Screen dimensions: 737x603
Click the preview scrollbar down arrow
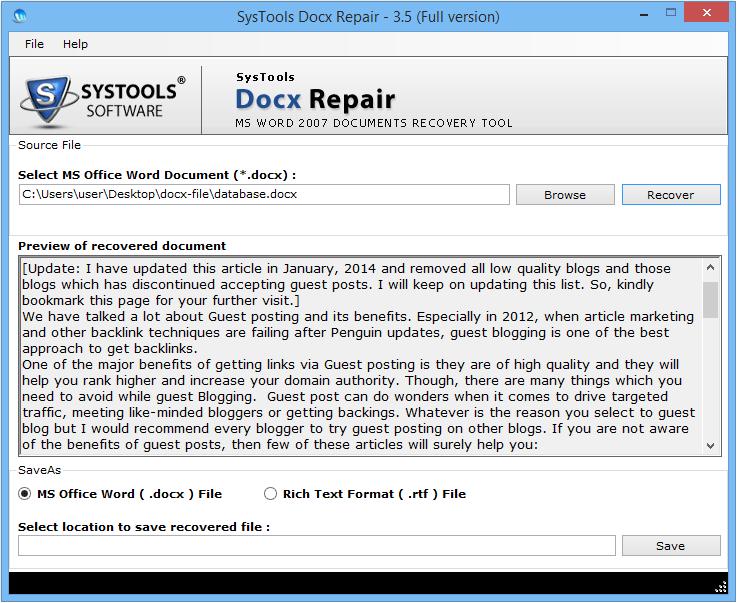[711, 446]
